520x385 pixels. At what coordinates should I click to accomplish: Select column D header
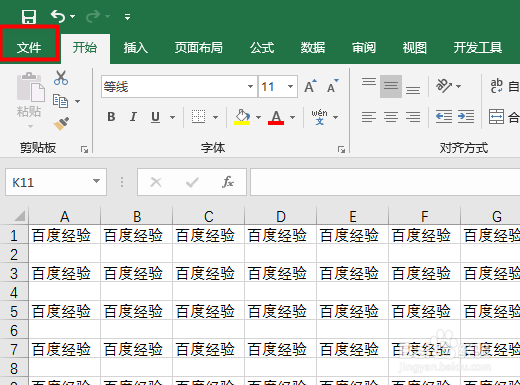(x=281, y=216)
